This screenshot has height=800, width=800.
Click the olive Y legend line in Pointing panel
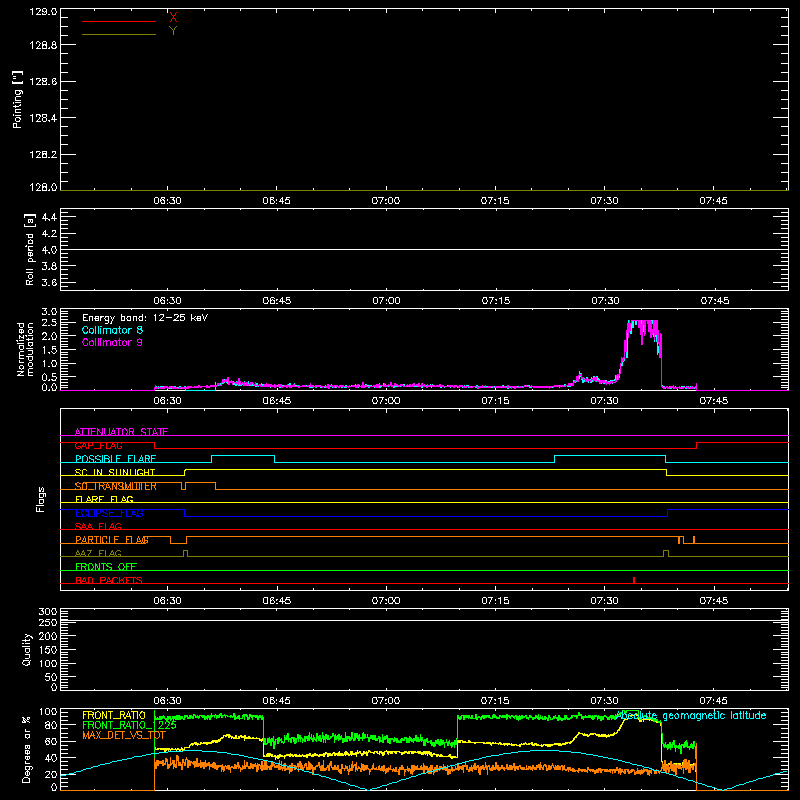coord(118,35)
